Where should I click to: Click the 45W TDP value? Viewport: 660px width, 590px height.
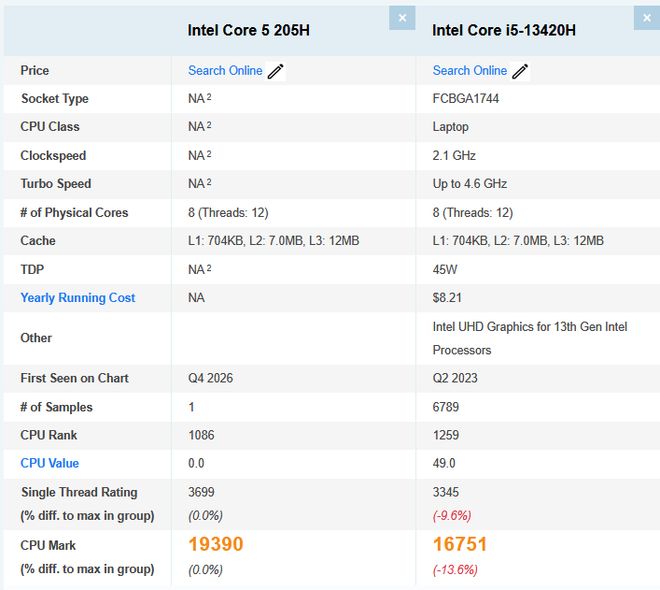445,270
